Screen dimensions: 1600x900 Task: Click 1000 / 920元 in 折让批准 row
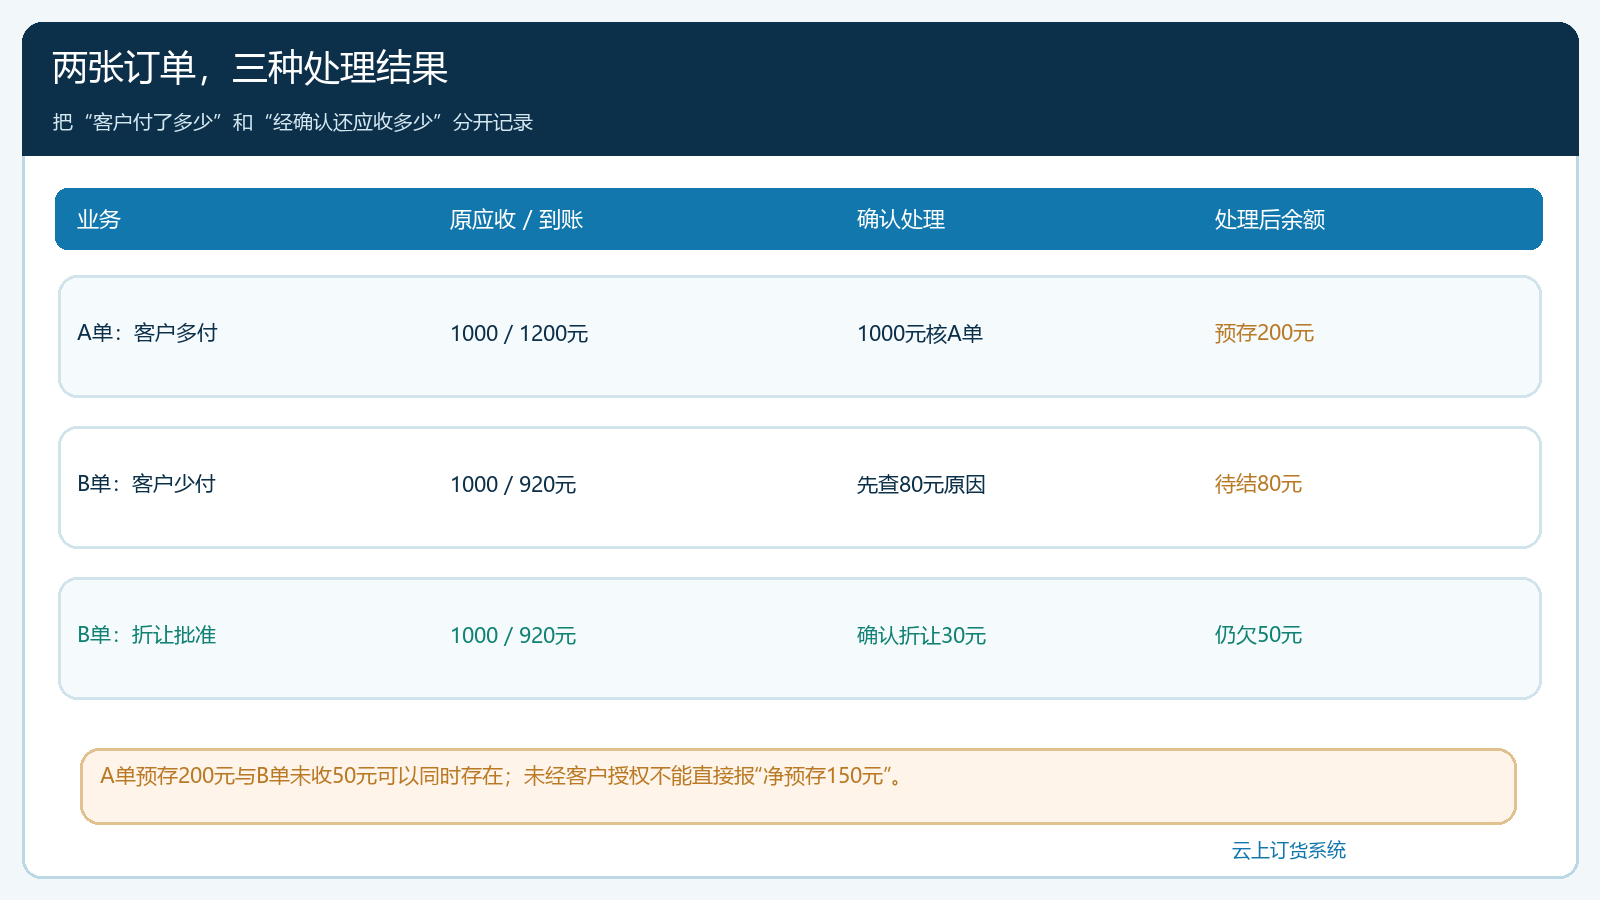(x=513, y=636)
